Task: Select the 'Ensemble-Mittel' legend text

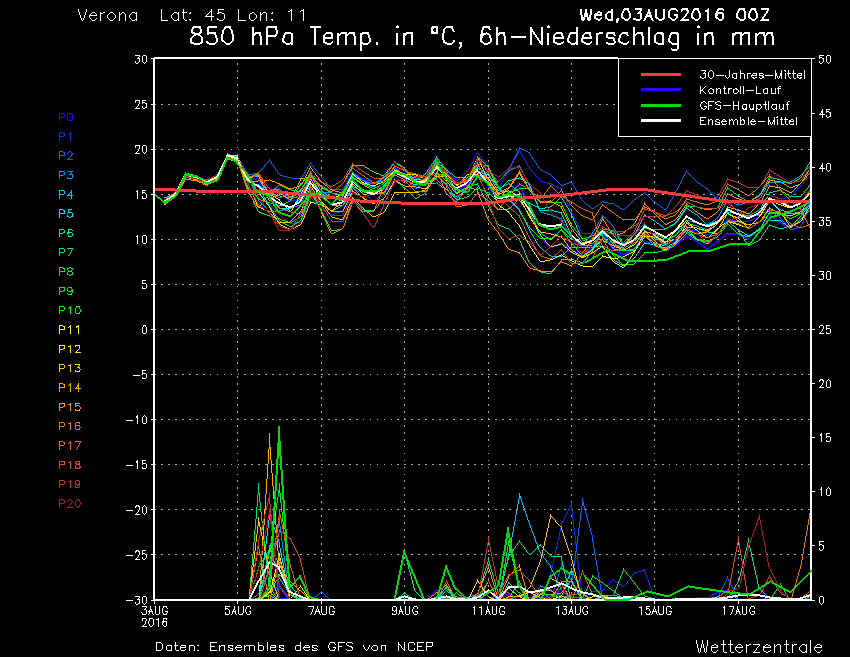Action: tap(749, 121)
